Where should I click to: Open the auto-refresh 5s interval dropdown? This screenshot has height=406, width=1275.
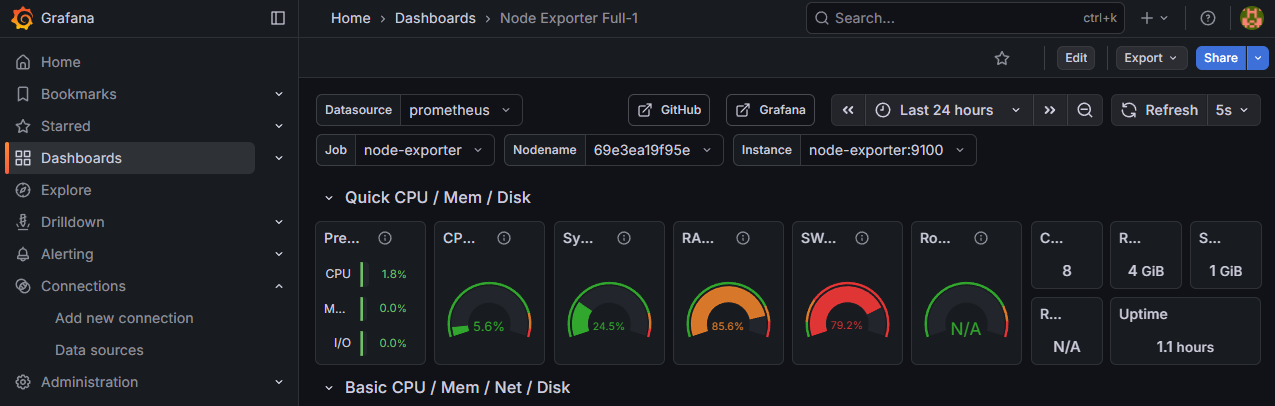pos(1232,110)
